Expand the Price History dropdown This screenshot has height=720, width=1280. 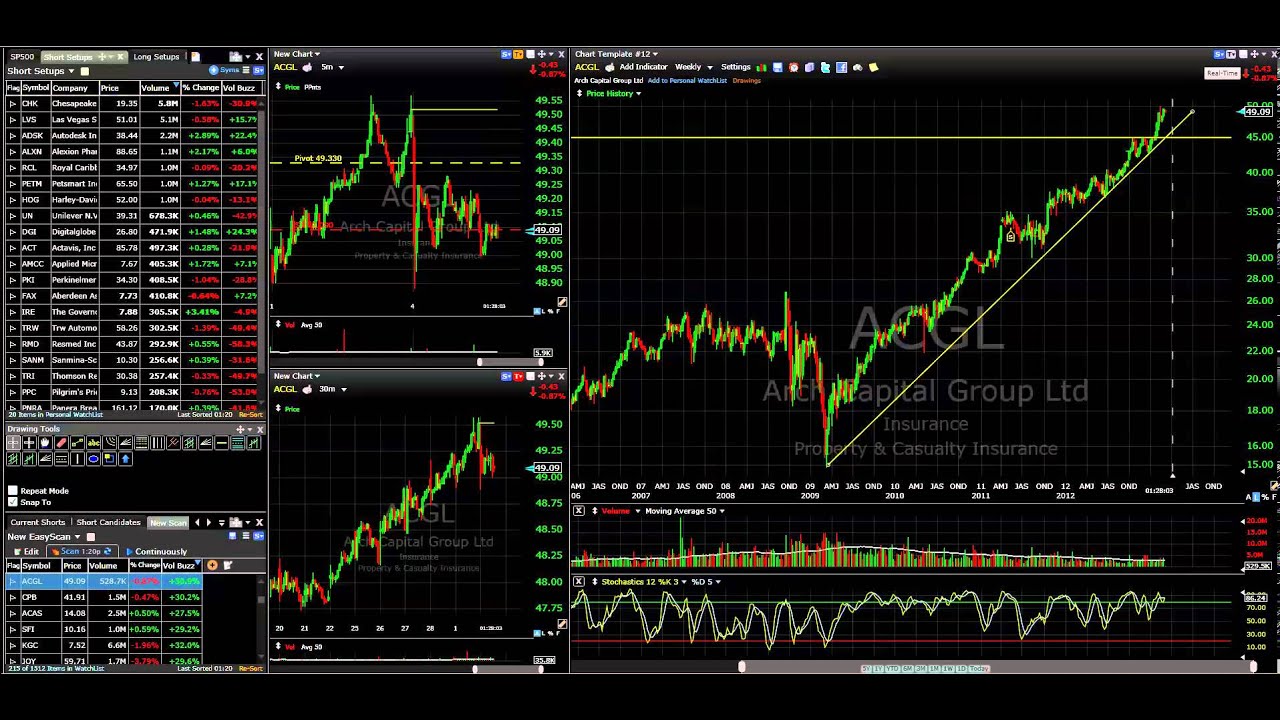(x=638, y=93)
